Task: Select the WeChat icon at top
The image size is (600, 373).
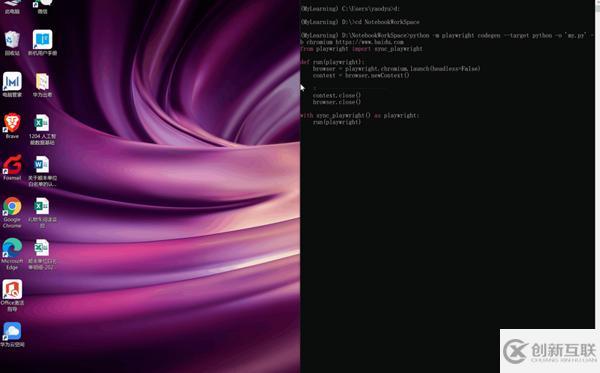Action: pos(42,7)
